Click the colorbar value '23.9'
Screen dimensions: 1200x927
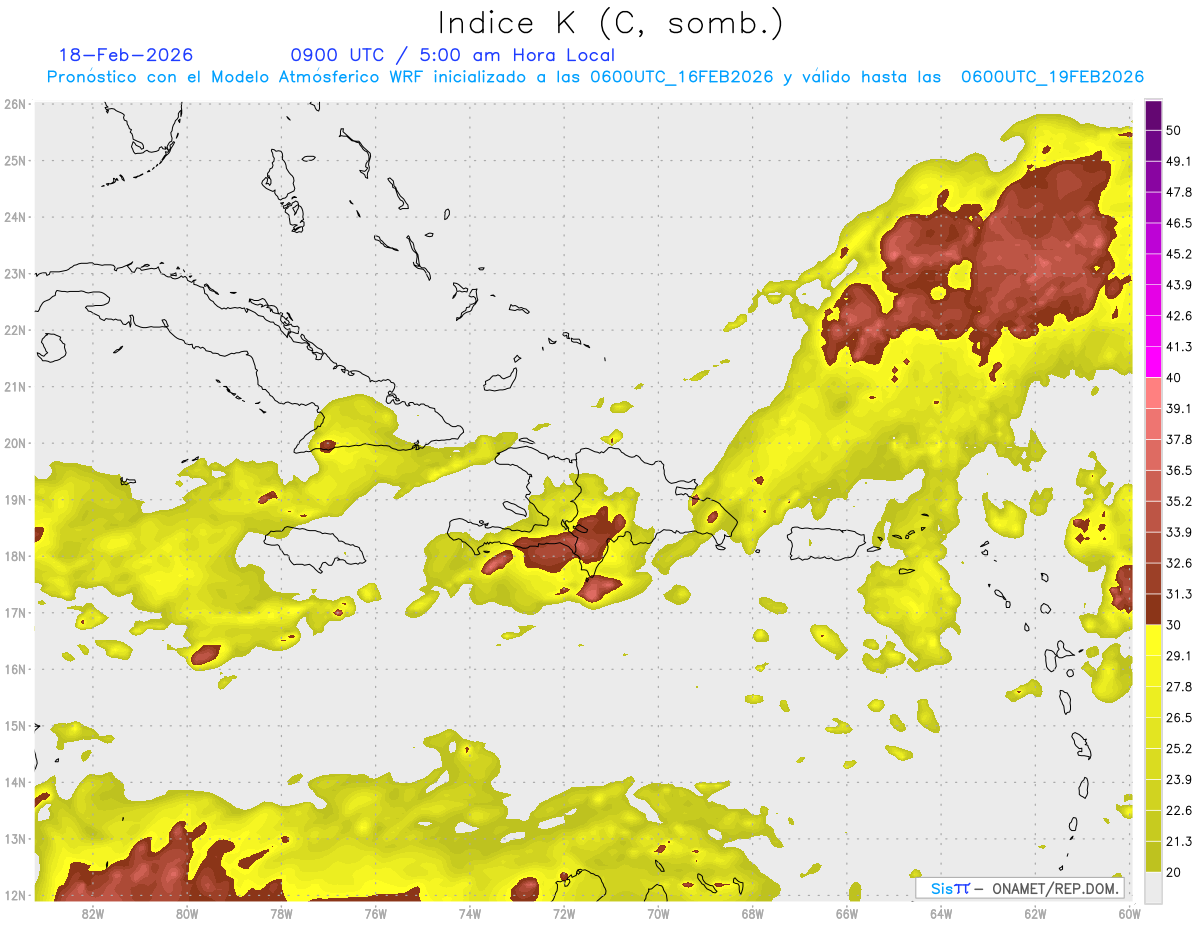tap(1178, 780)
